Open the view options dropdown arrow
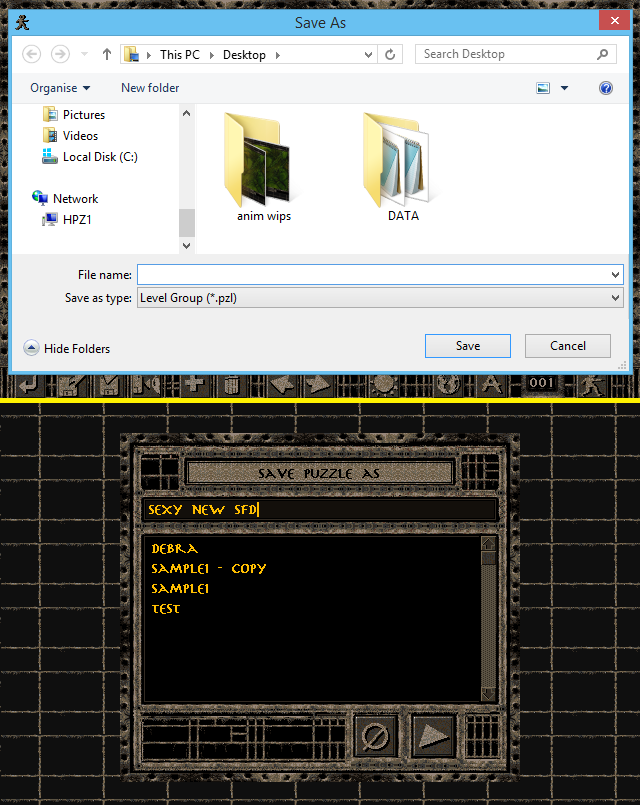Image resolution: width=640 pixels, height=805 pixels. [565, 88]
